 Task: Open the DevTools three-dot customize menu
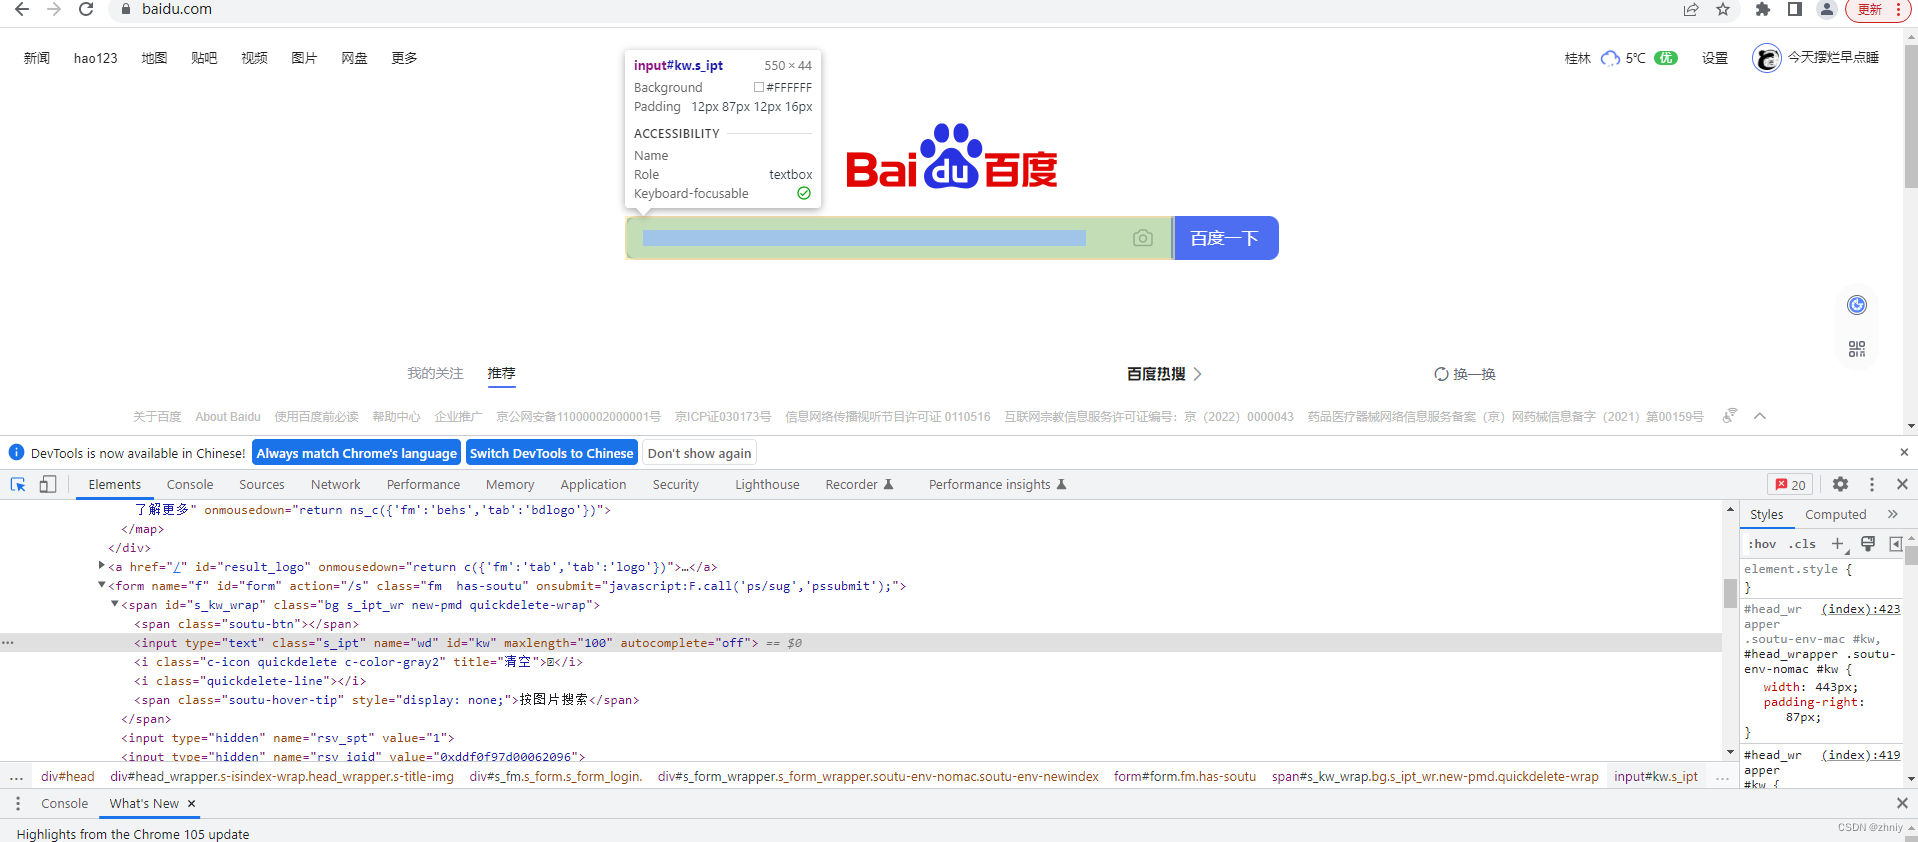coord(1872,484)
